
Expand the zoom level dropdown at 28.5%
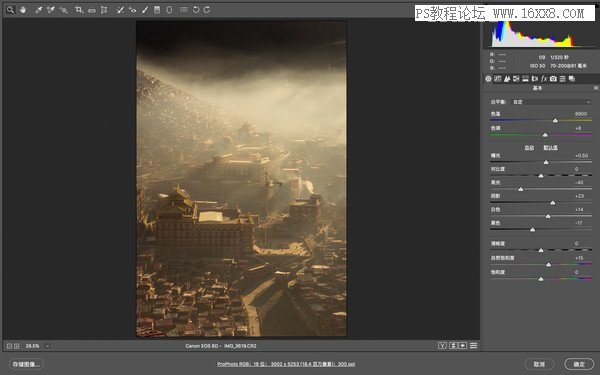pos(47,346)
